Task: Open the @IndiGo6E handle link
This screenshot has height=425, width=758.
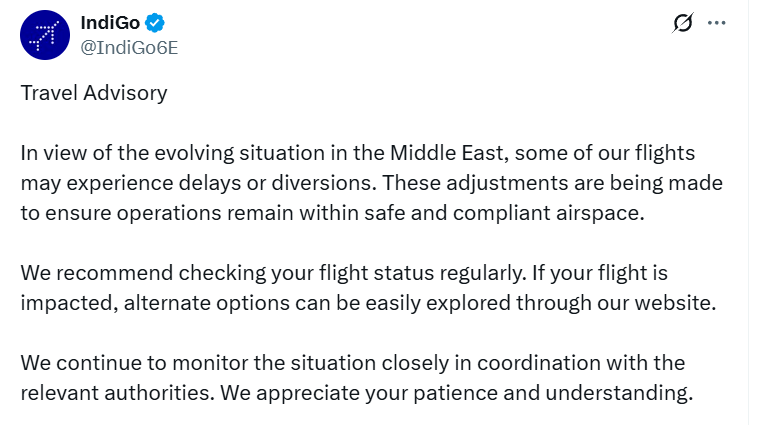Action: tap(129, 47)
